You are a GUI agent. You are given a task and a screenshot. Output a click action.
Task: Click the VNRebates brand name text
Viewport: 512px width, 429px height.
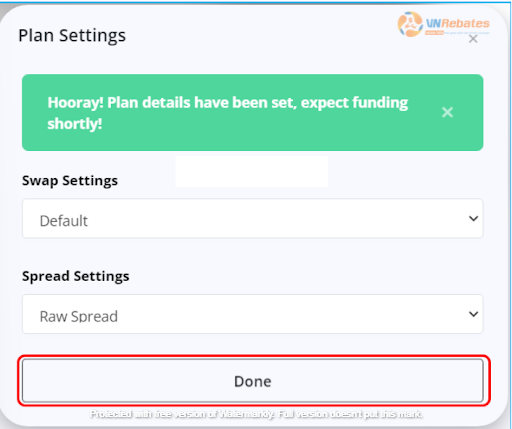point(457,23)
